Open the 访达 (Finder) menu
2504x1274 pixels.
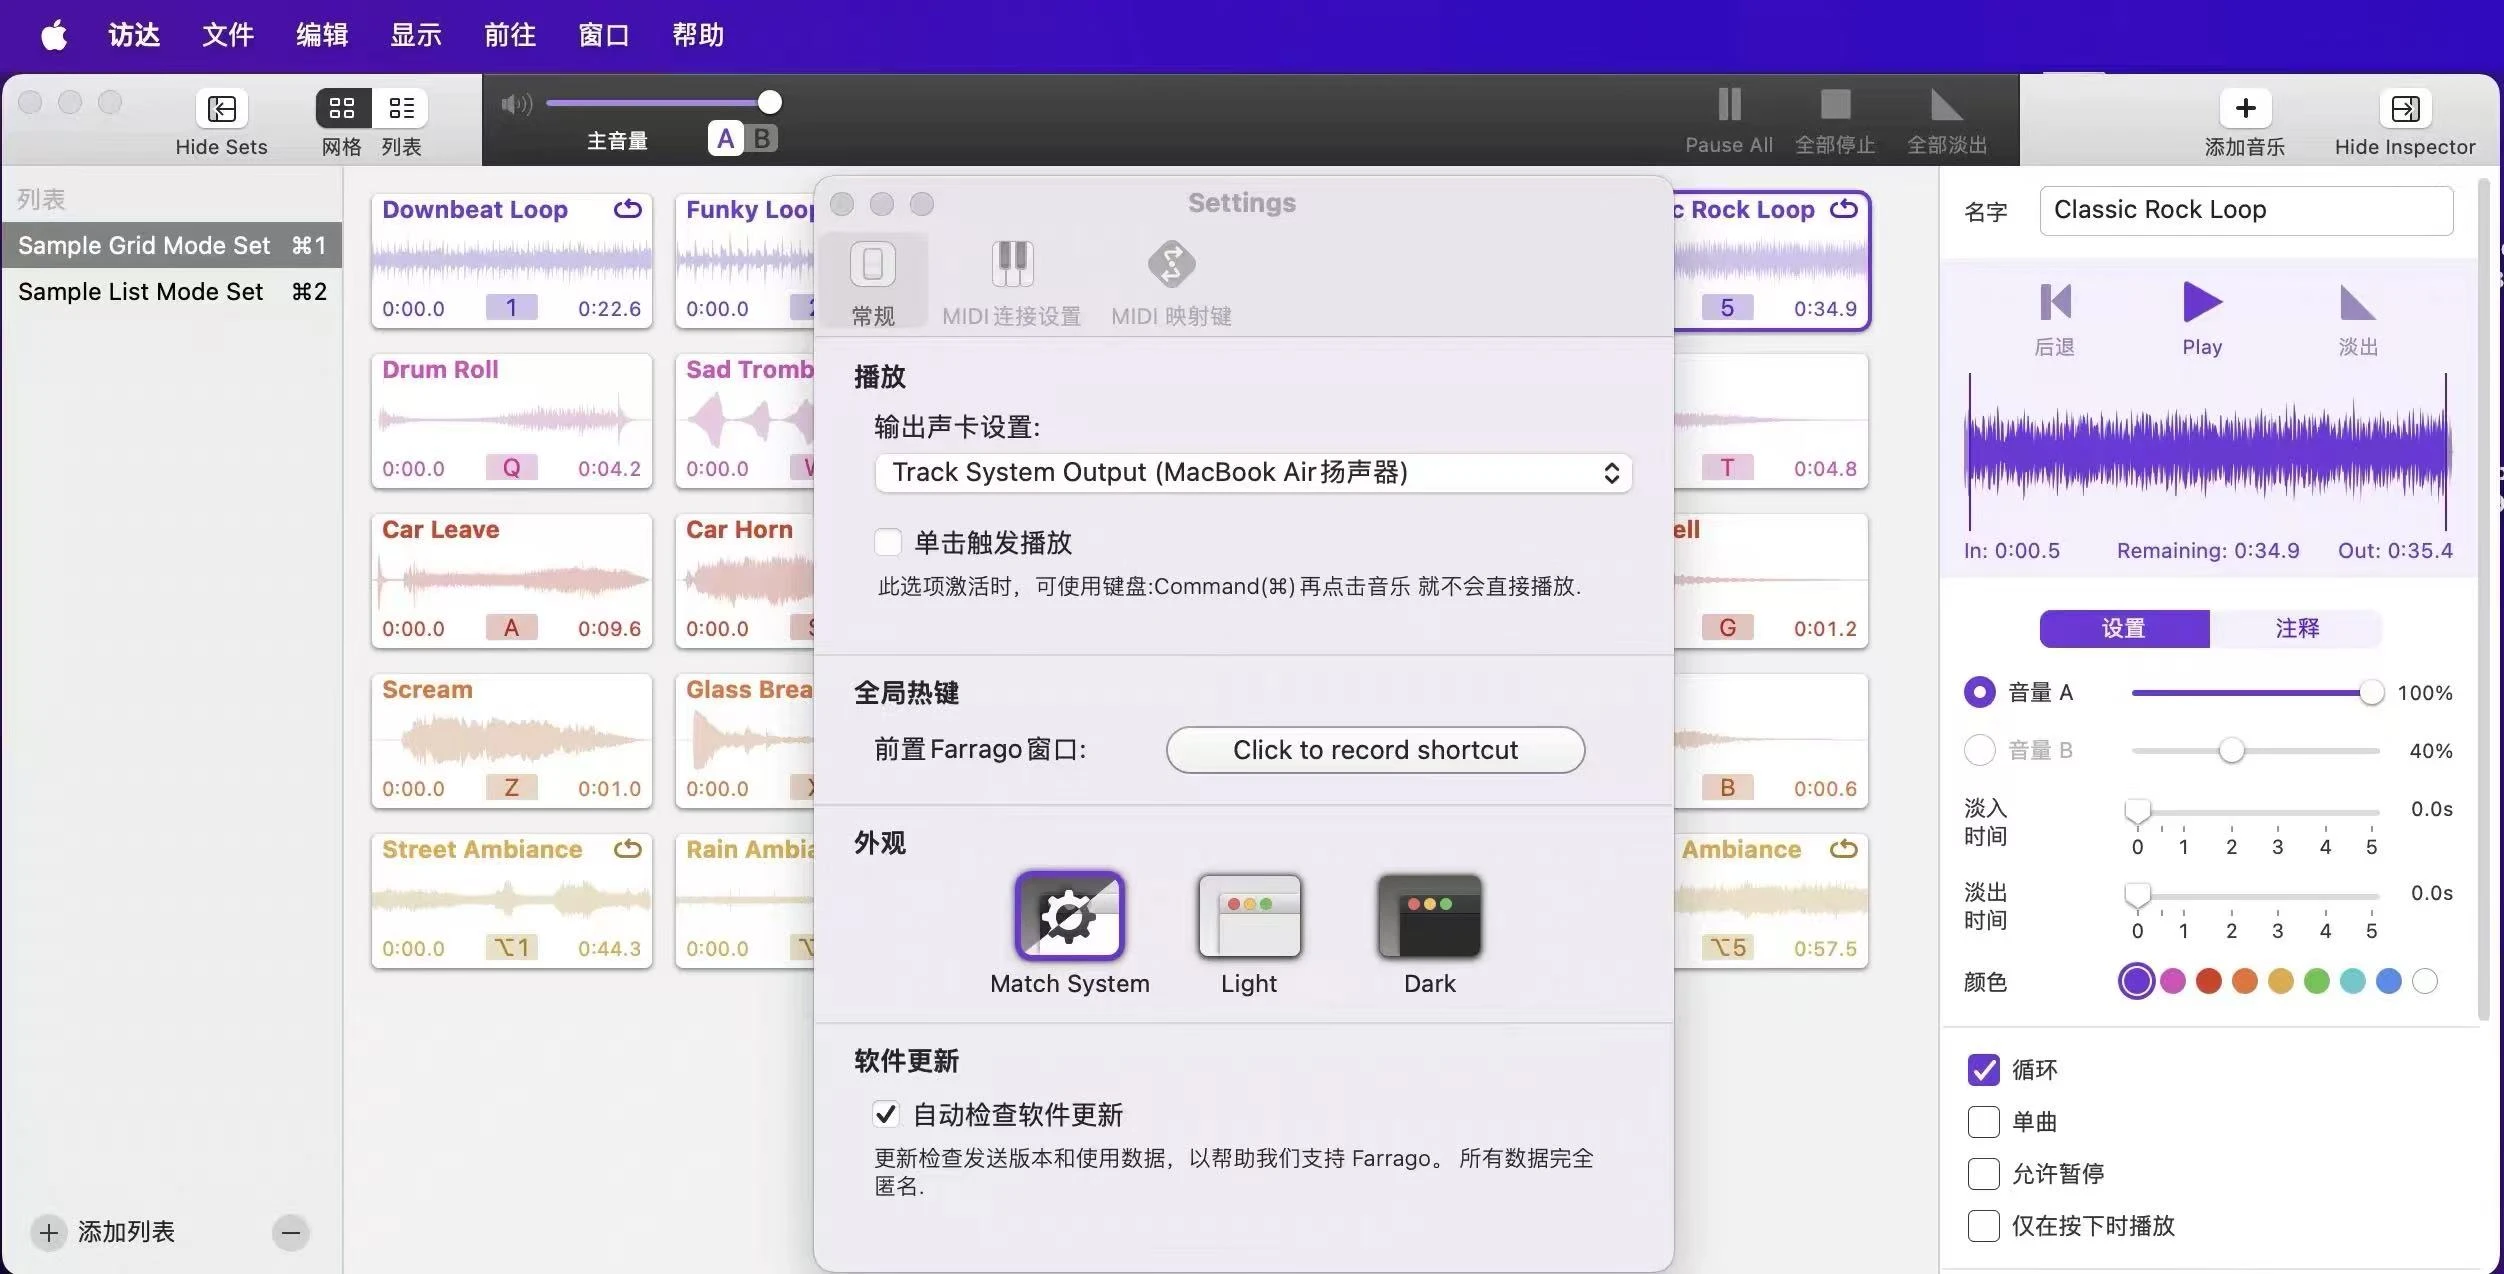tap(134, 35)
